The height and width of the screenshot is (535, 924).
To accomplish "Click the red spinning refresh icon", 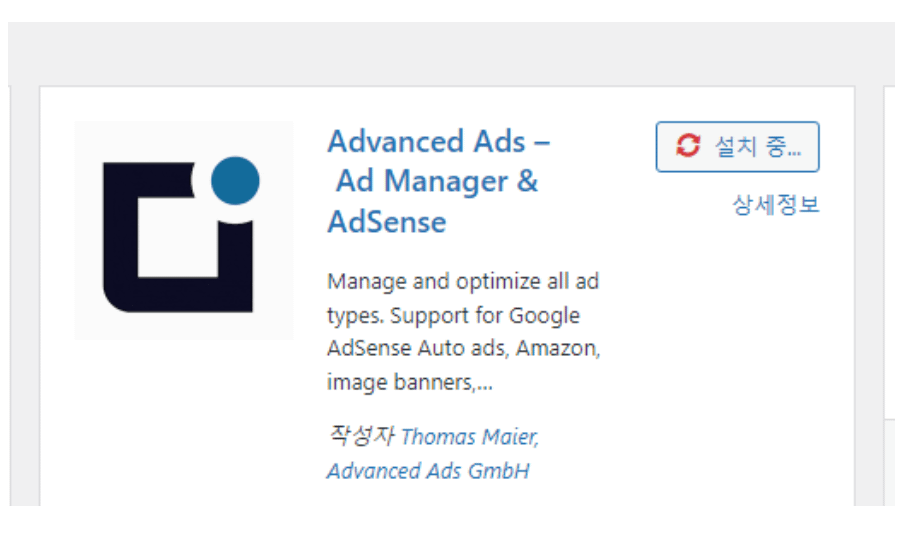I will [688, 147].
